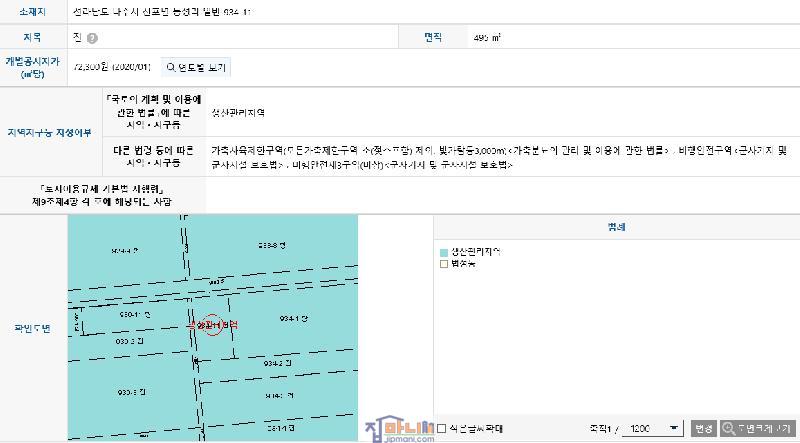Click the 범례 legend panel header

click(616, 227)
